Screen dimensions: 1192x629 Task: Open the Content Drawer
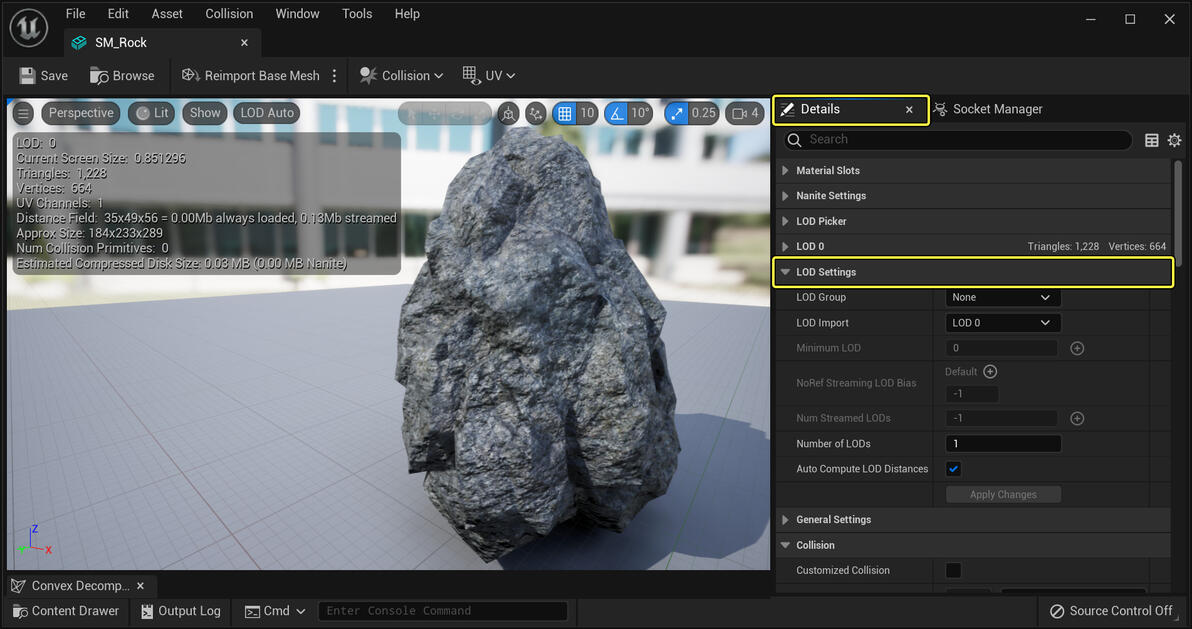coord(65,611)
